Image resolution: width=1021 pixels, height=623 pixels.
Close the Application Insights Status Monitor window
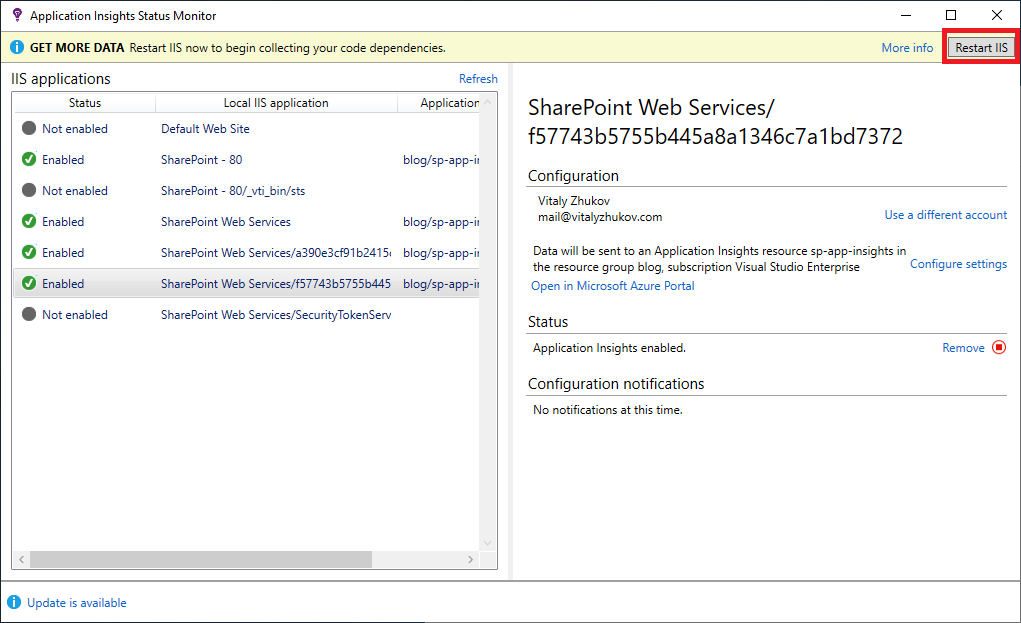996,15
